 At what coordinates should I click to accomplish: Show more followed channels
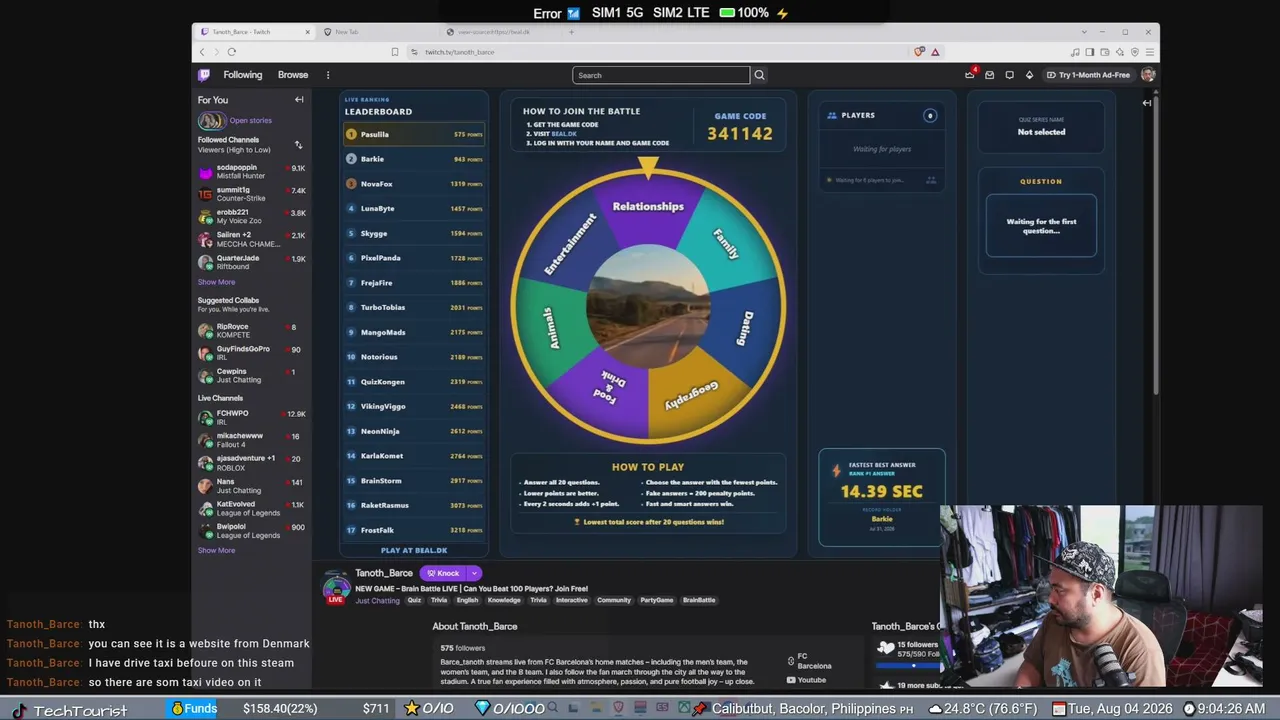216,282
